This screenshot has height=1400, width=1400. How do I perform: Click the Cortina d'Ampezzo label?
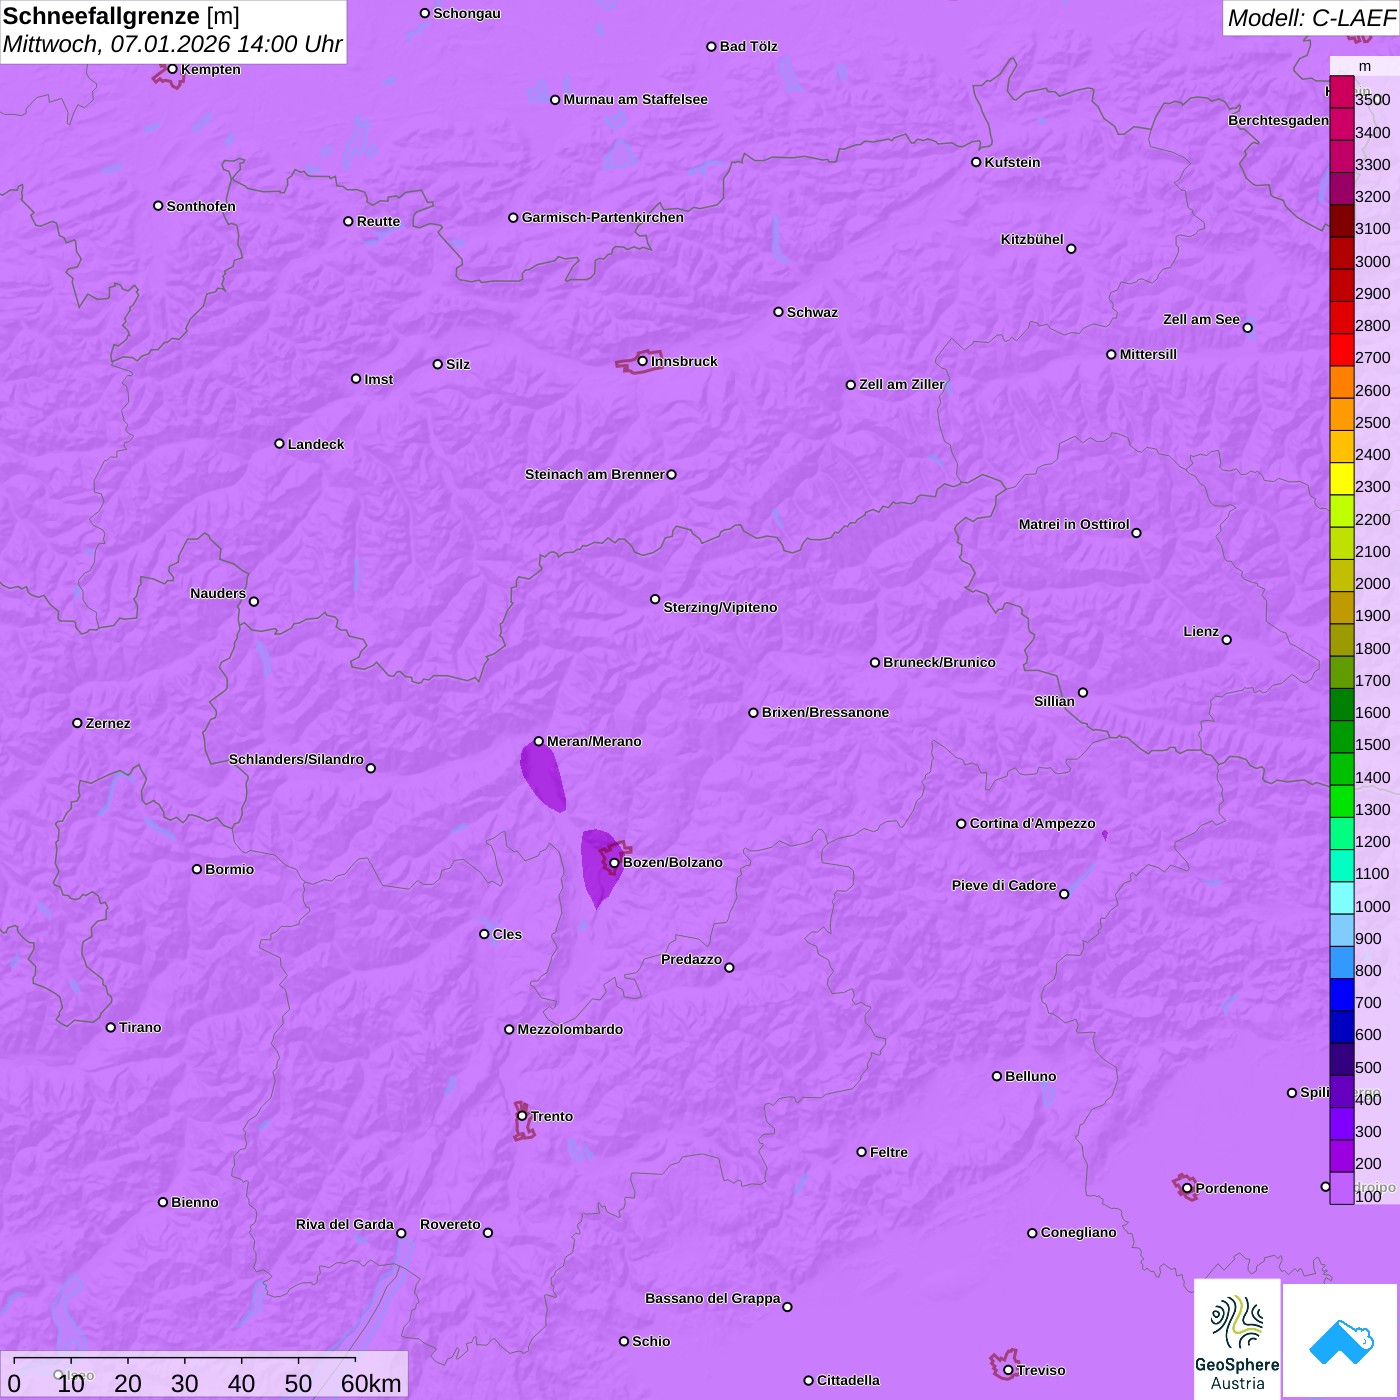[x=1033, y=823]
